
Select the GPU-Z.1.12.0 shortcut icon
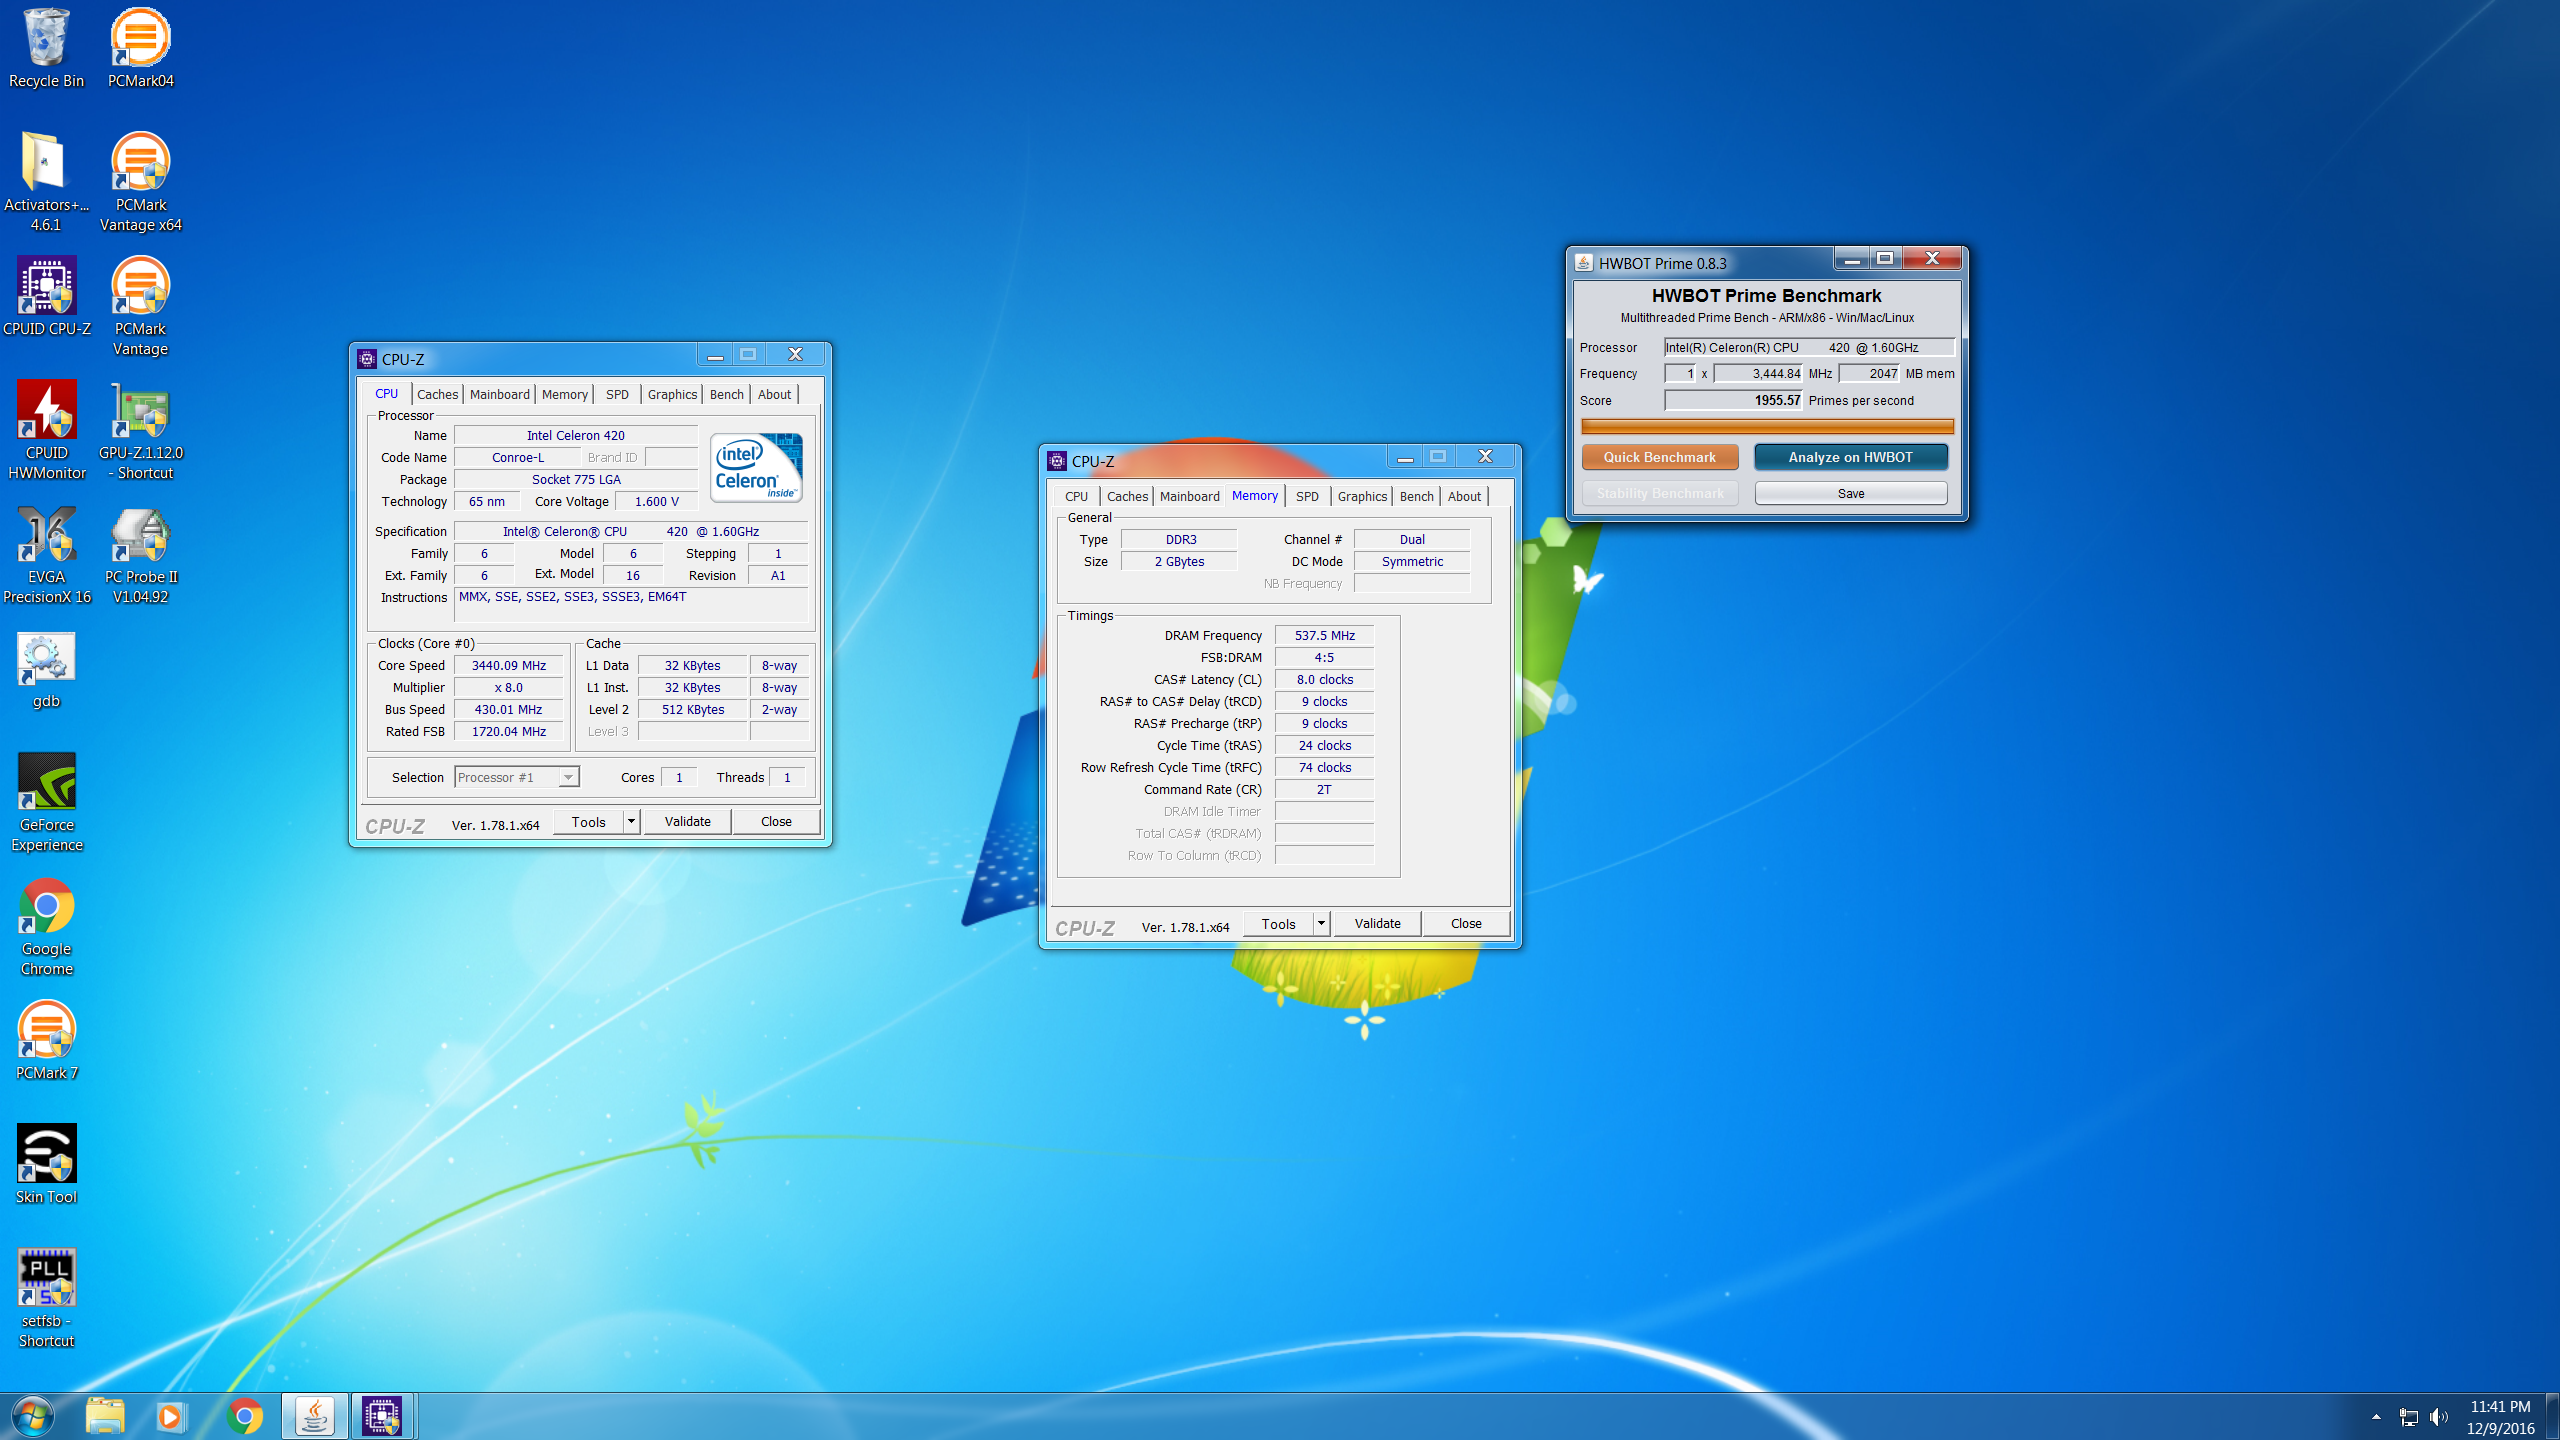point(140,430)
